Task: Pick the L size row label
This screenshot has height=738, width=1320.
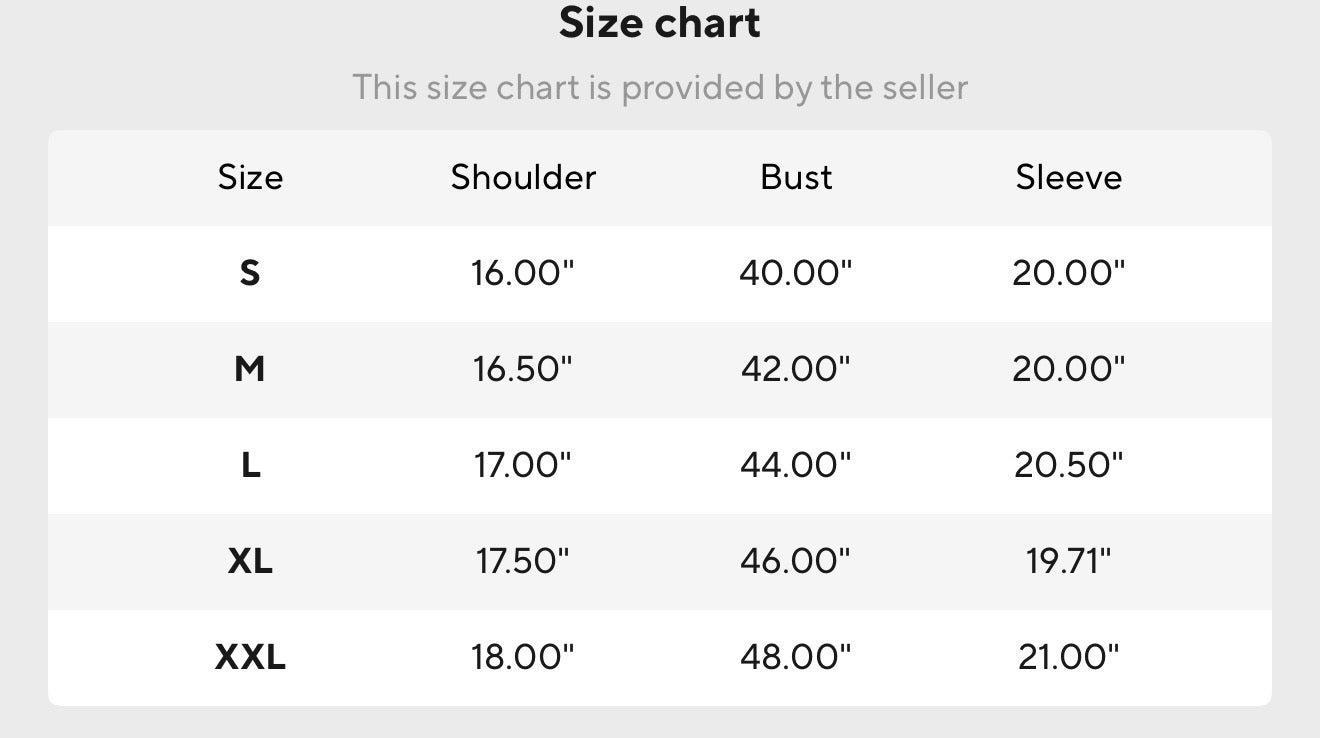Action: pyautogui.click(x=250, y=465)
